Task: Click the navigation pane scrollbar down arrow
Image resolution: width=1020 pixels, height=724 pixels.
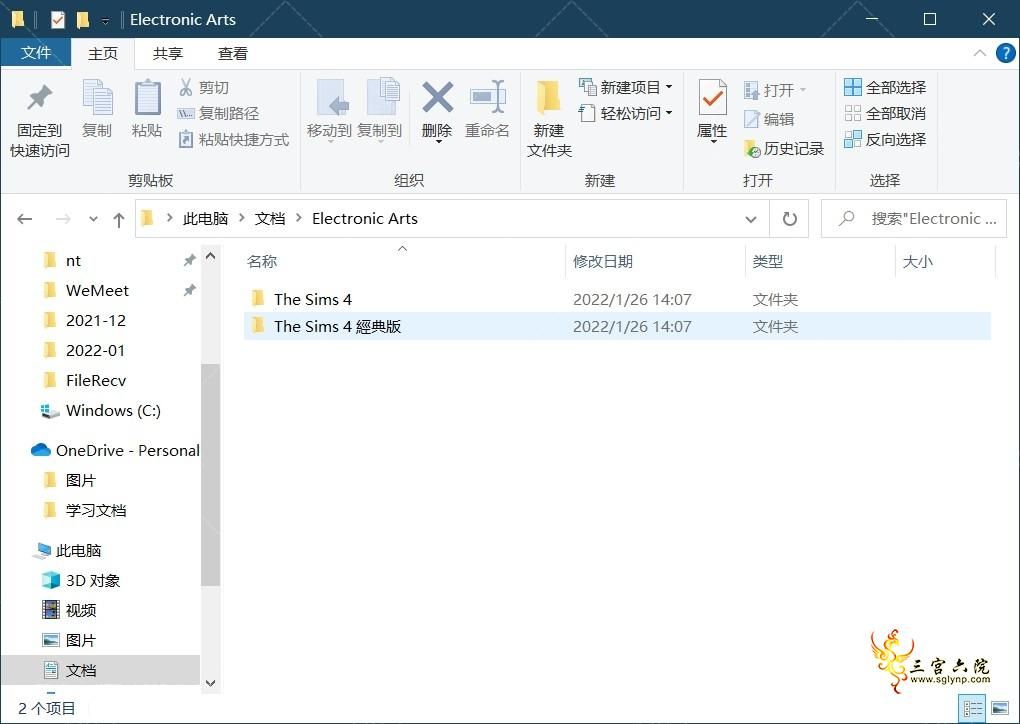Action: [210, 683]
